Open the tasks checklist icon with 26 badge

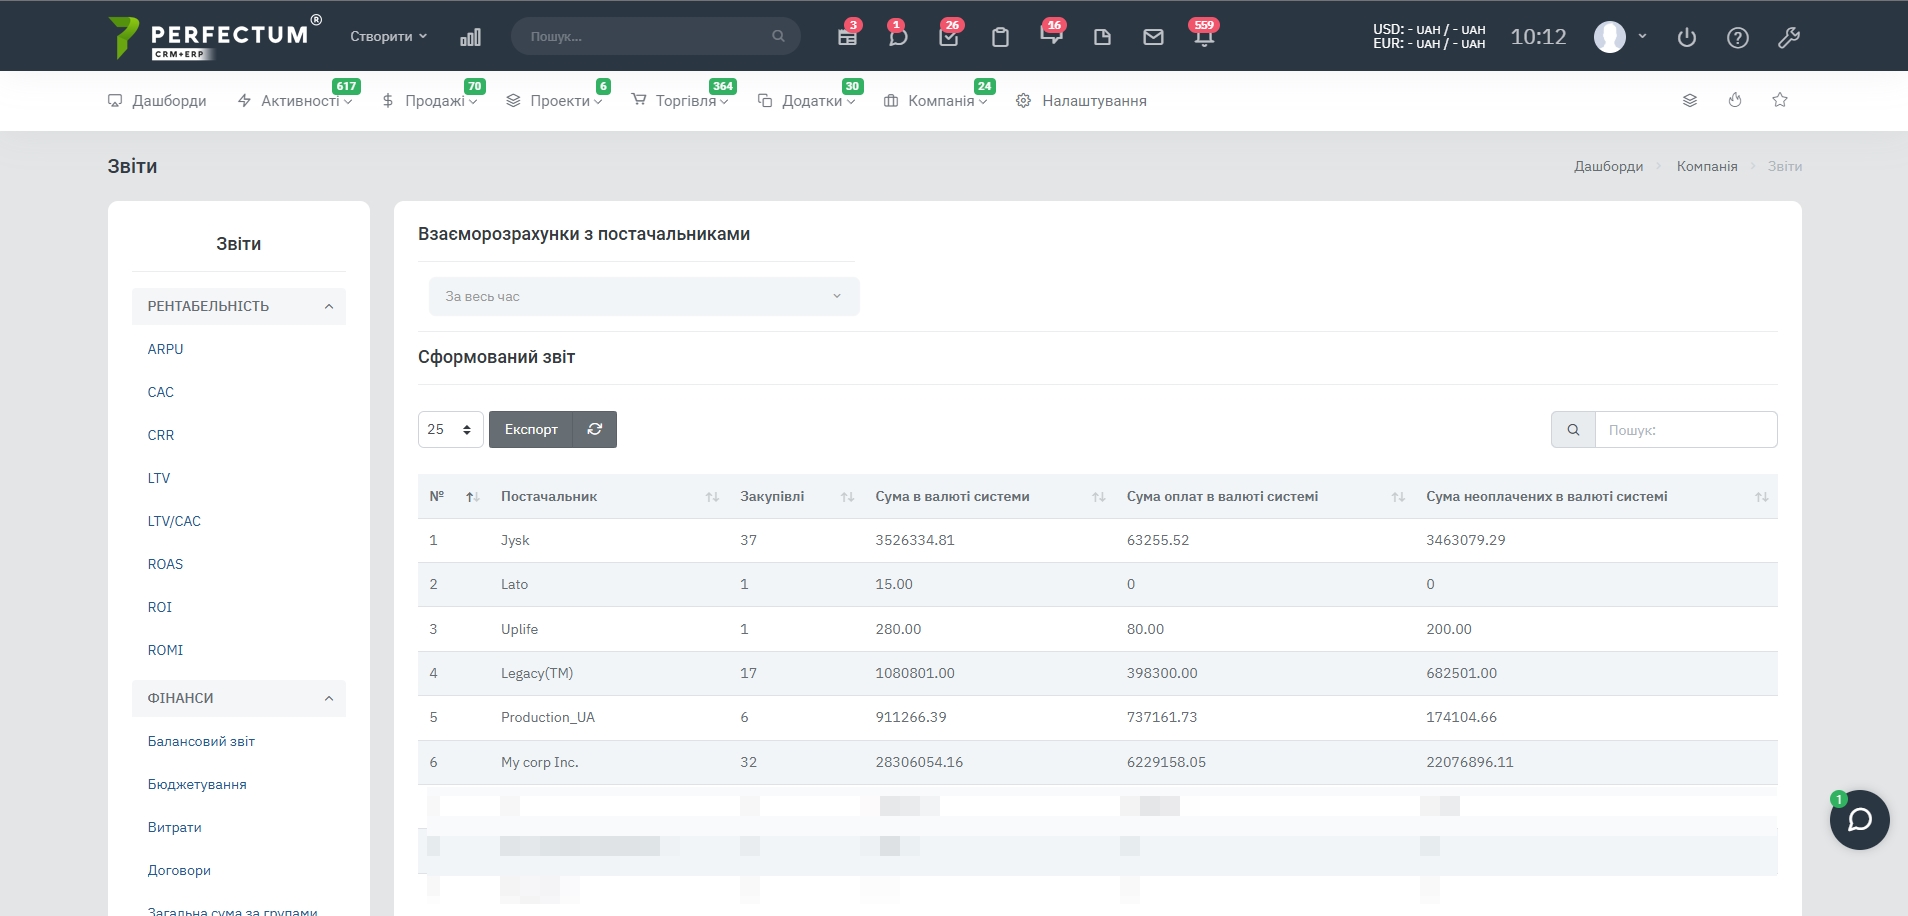click(x=949, y=38)
